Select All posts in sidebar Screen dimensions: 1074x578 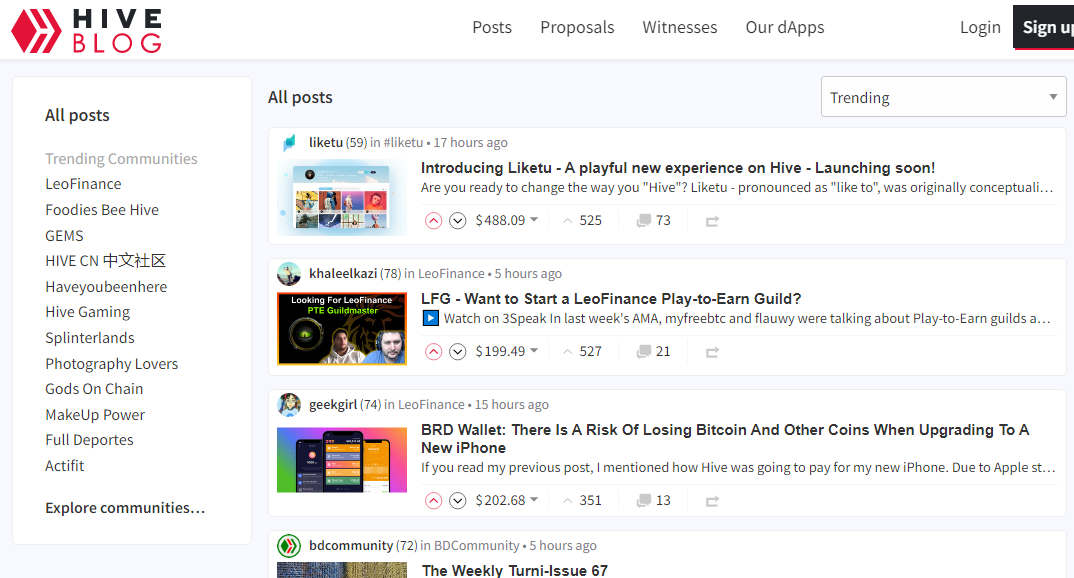click(x=77, y=115)
